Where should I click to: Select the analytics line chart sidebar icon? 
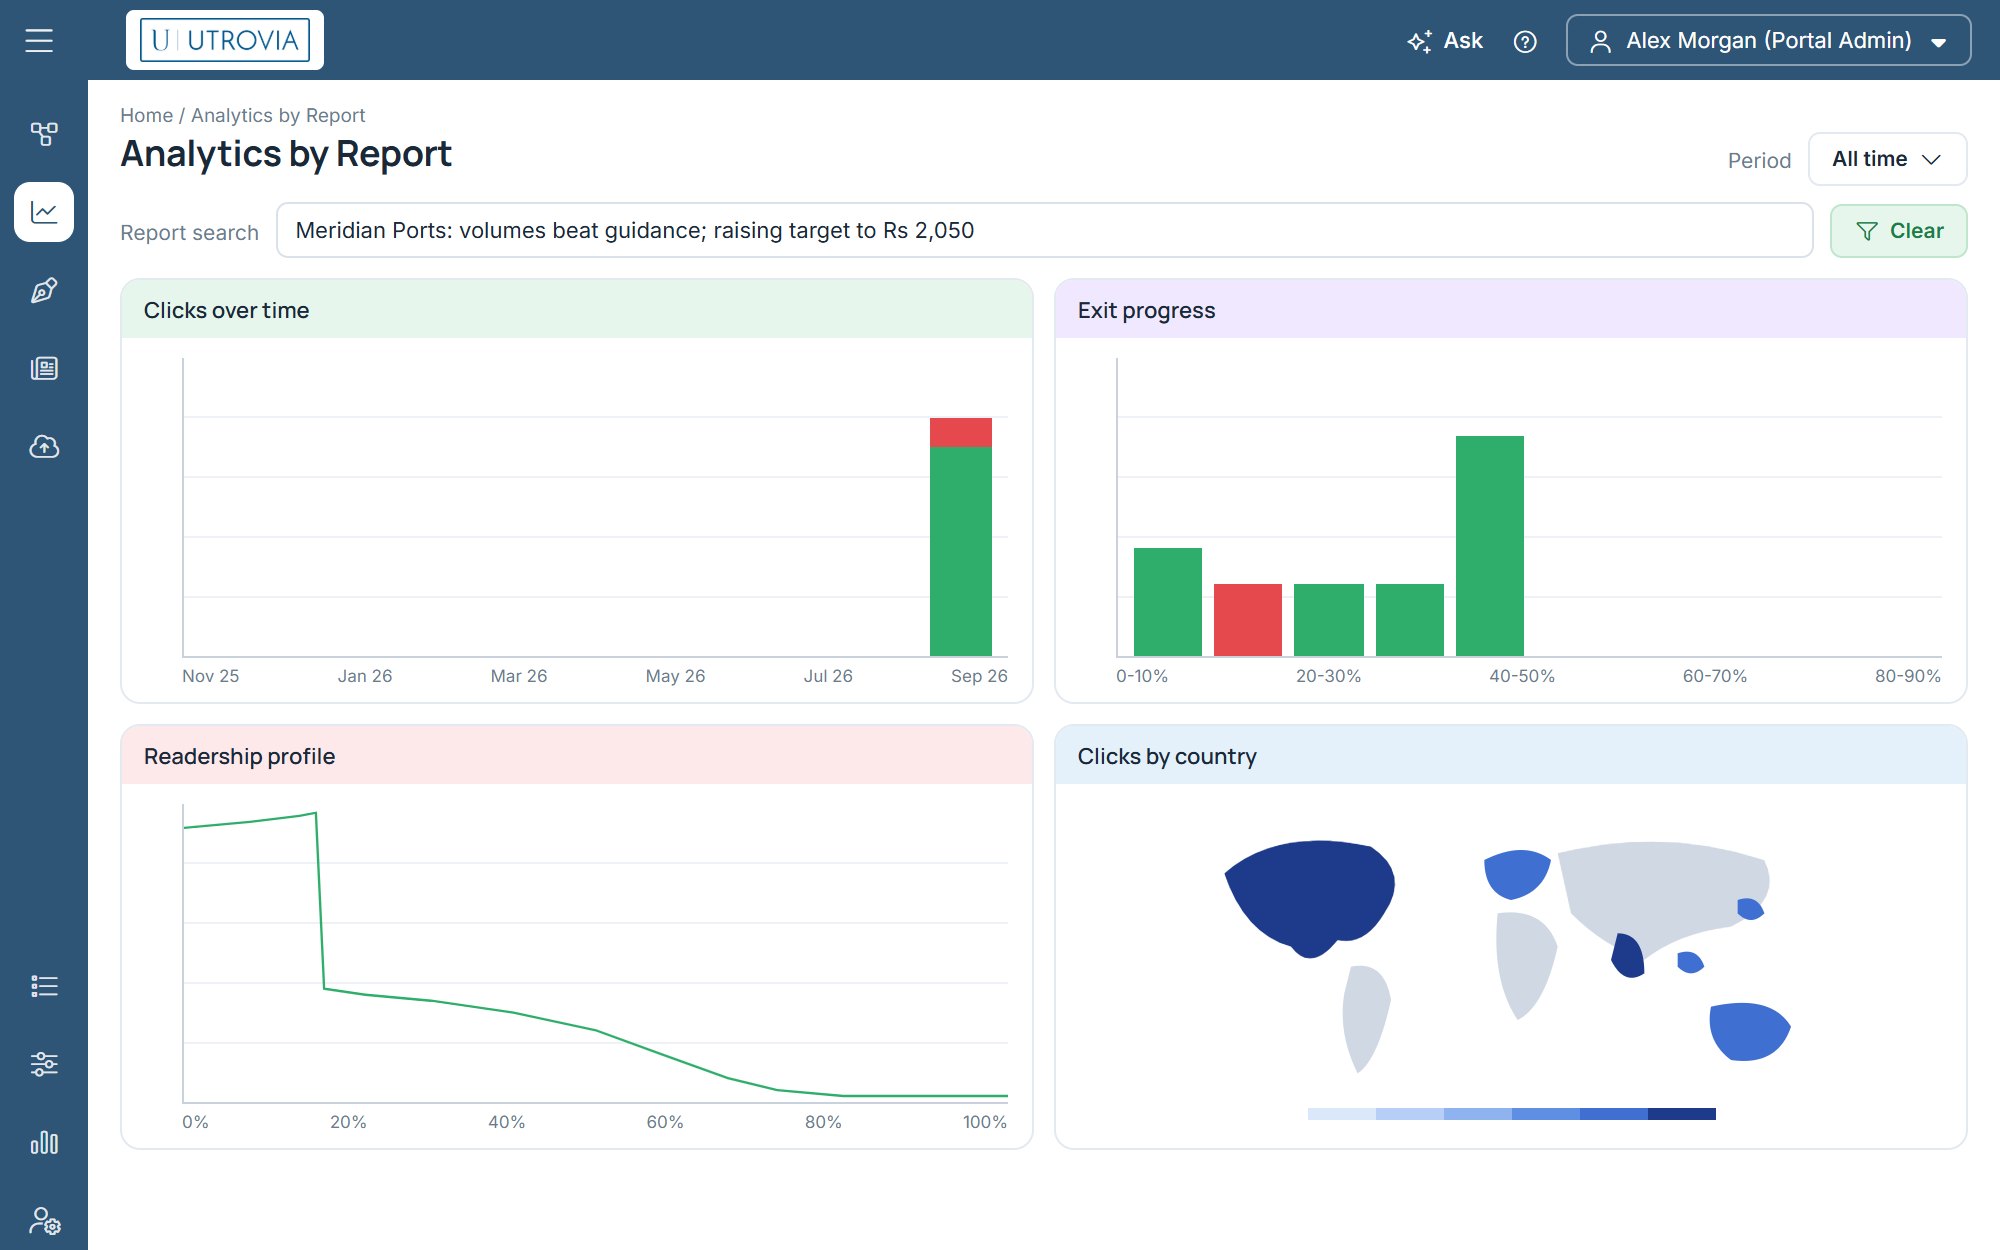(44, 212)
